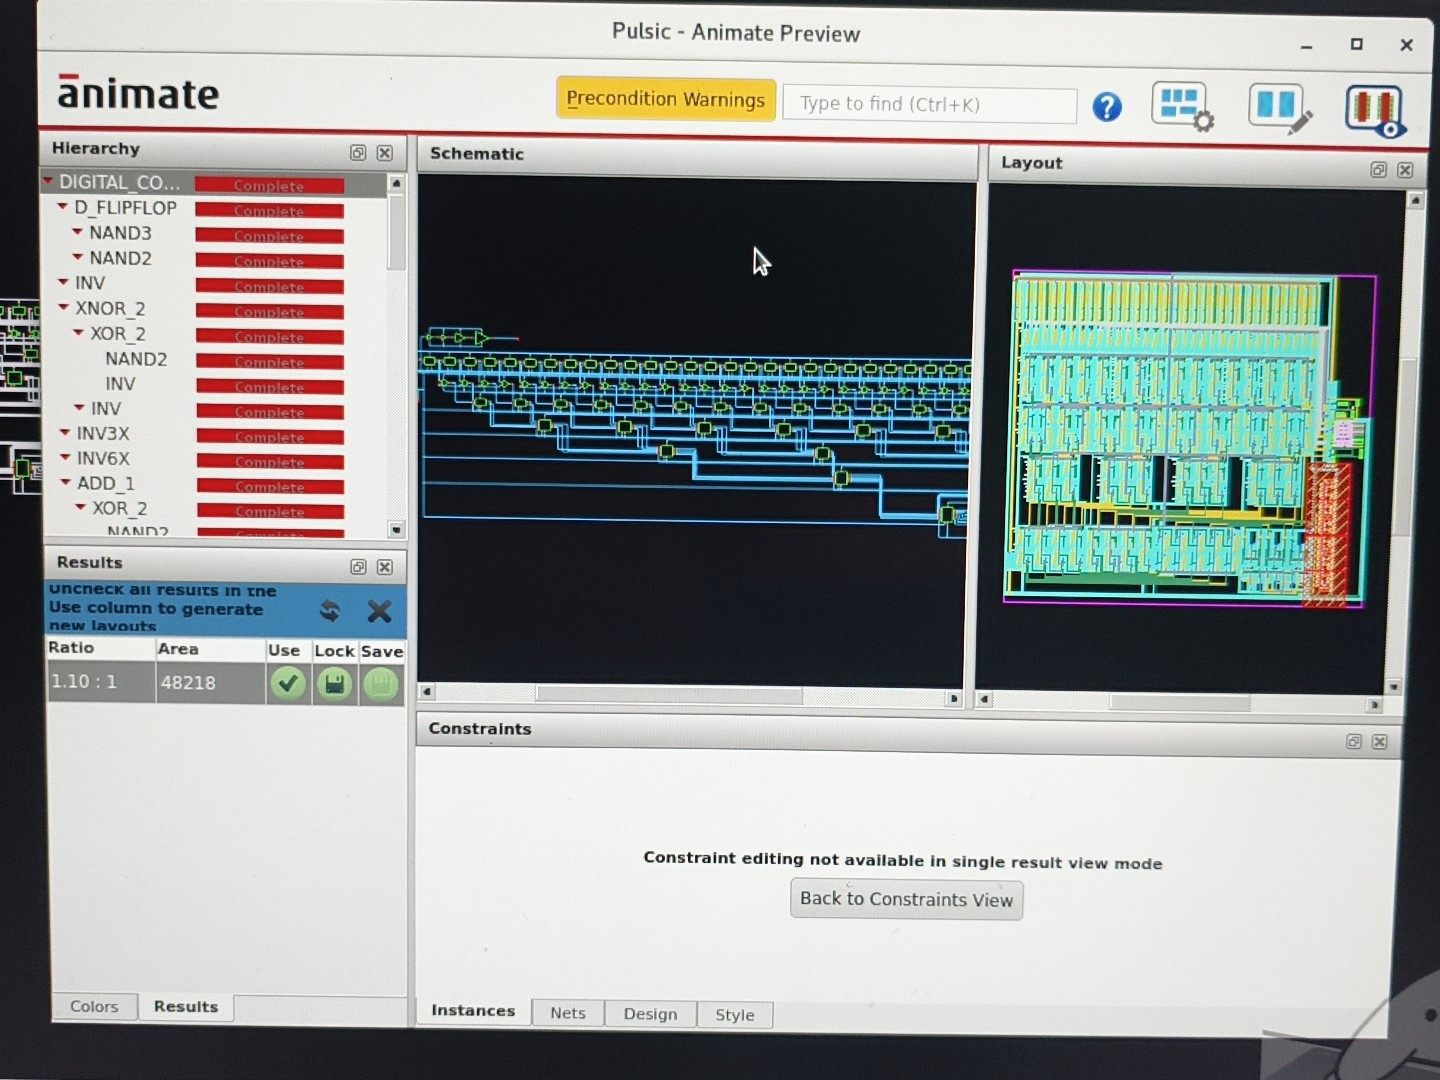Click the Schematic horizontal scrollbar thumb
The image size is (1440, 1080).
click(x=669, y=694)
